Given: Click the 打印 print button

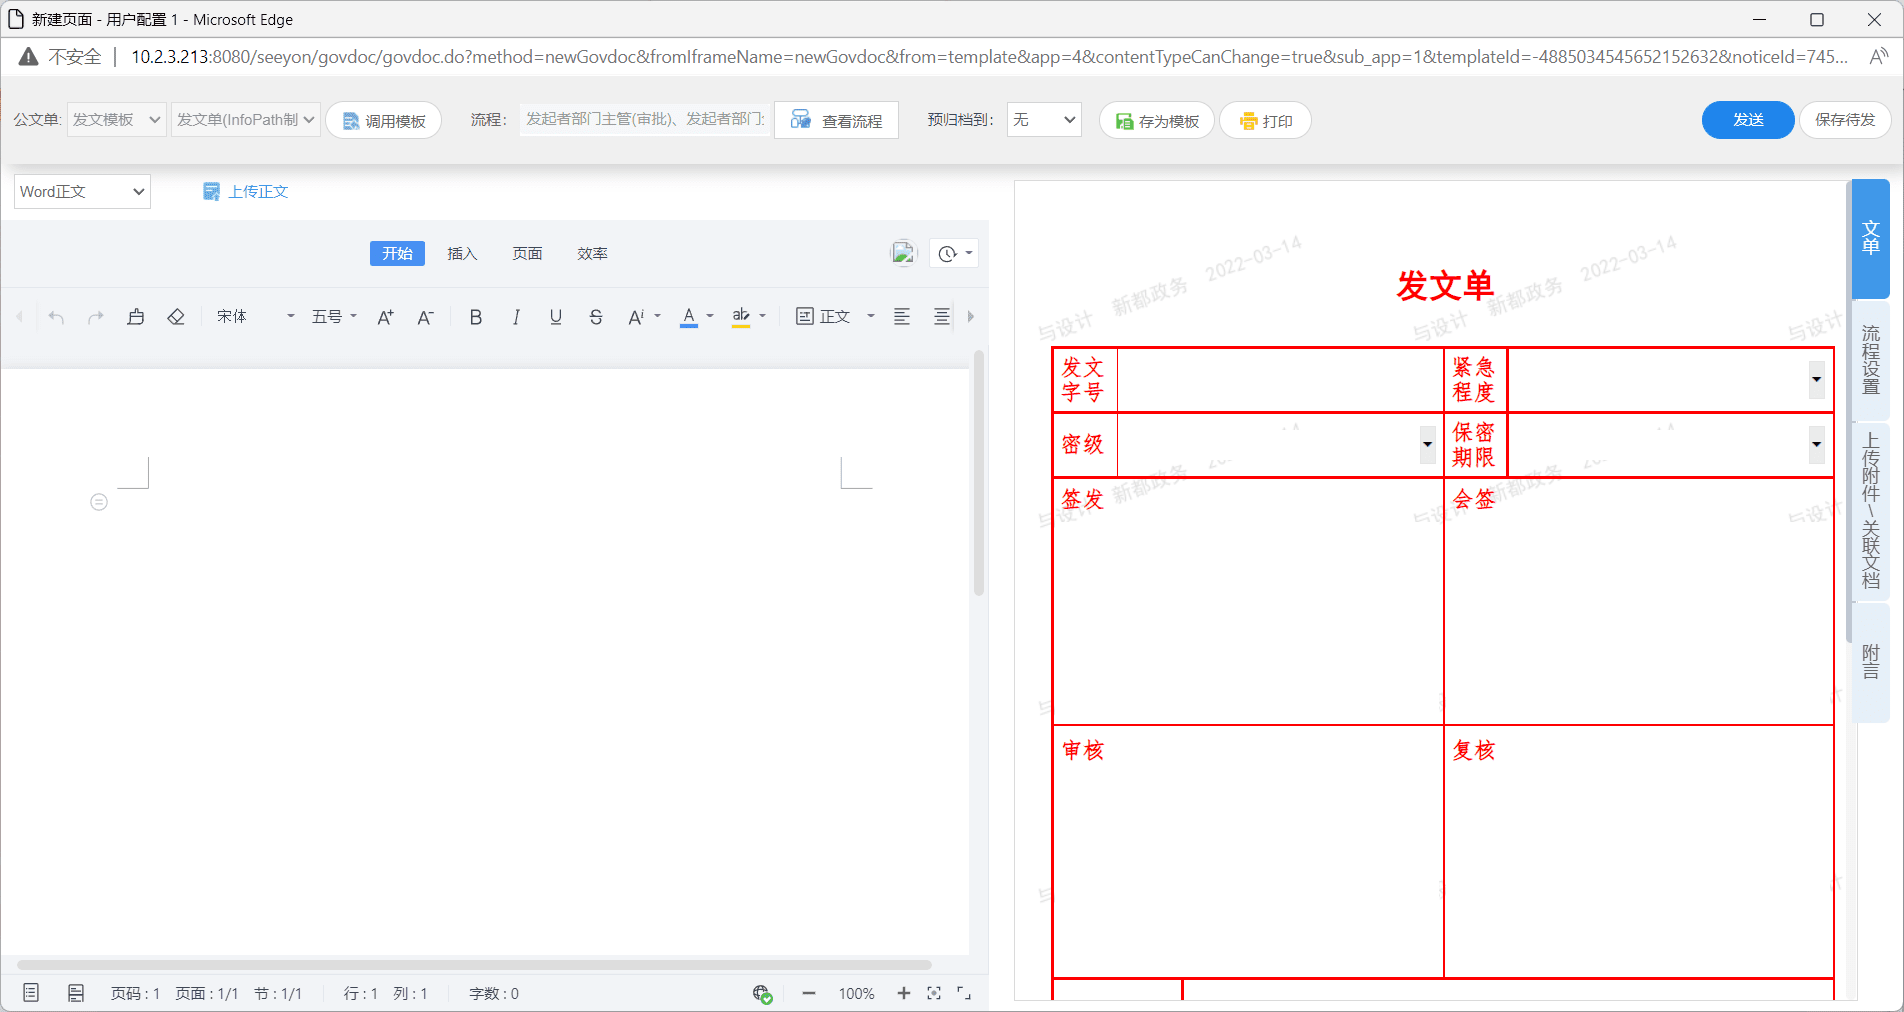Looking at the screenshot, I should [1266, 121].
